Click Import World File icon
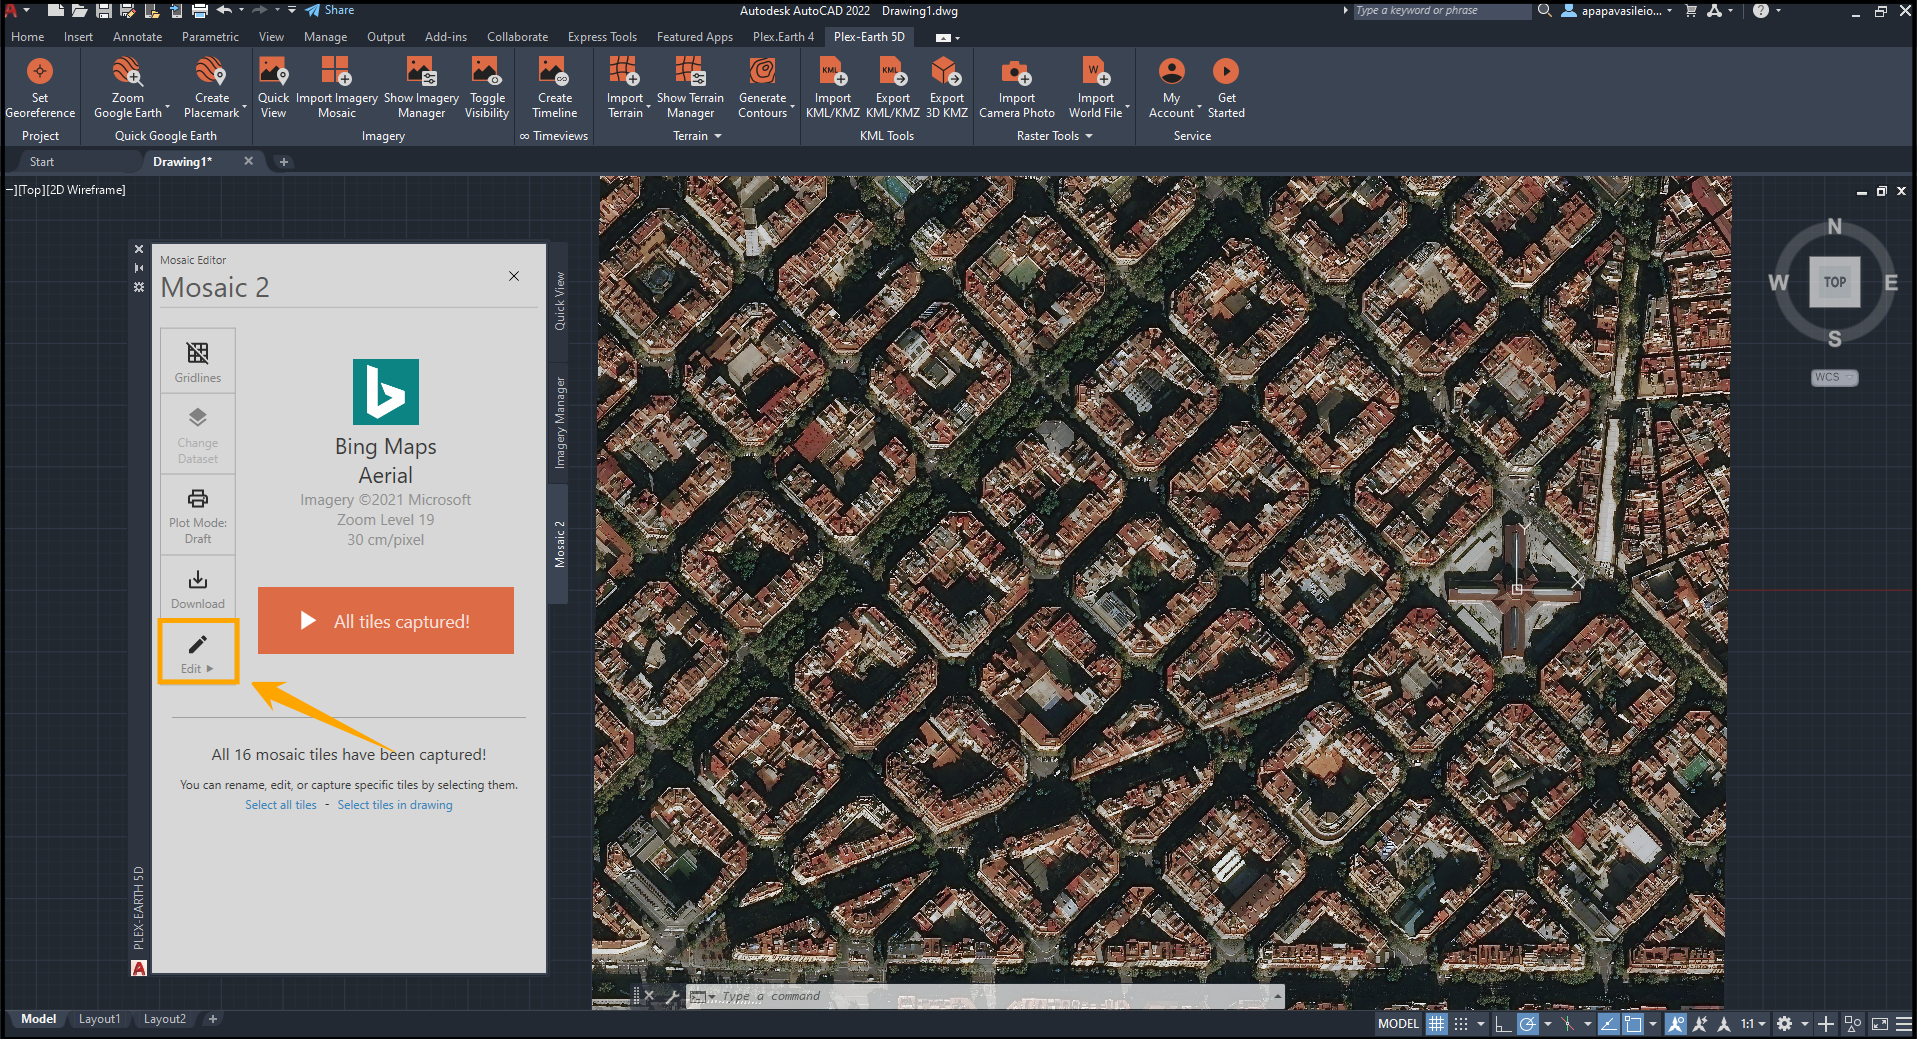 click(1095, 72)
